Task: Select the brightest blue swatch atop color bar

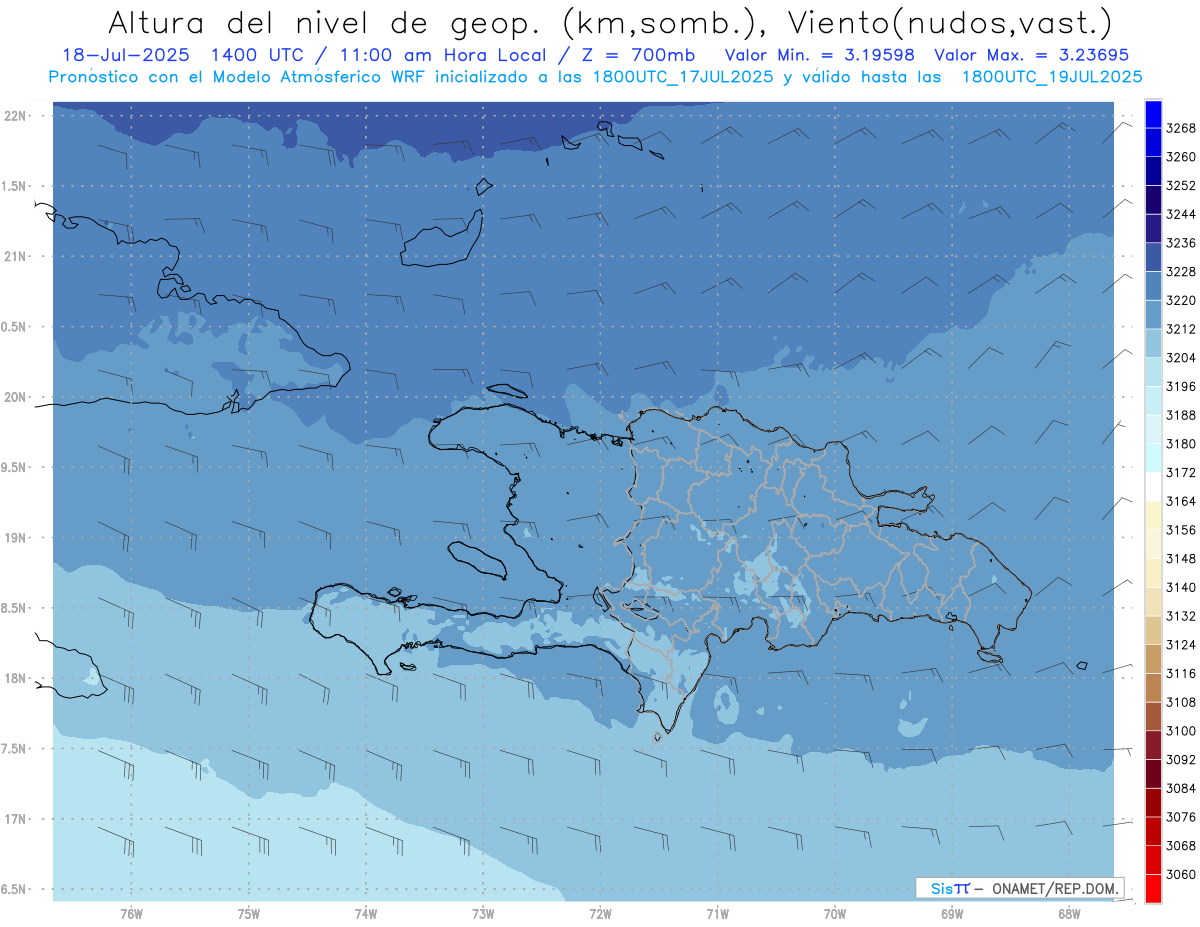Action: point(1152,114)
